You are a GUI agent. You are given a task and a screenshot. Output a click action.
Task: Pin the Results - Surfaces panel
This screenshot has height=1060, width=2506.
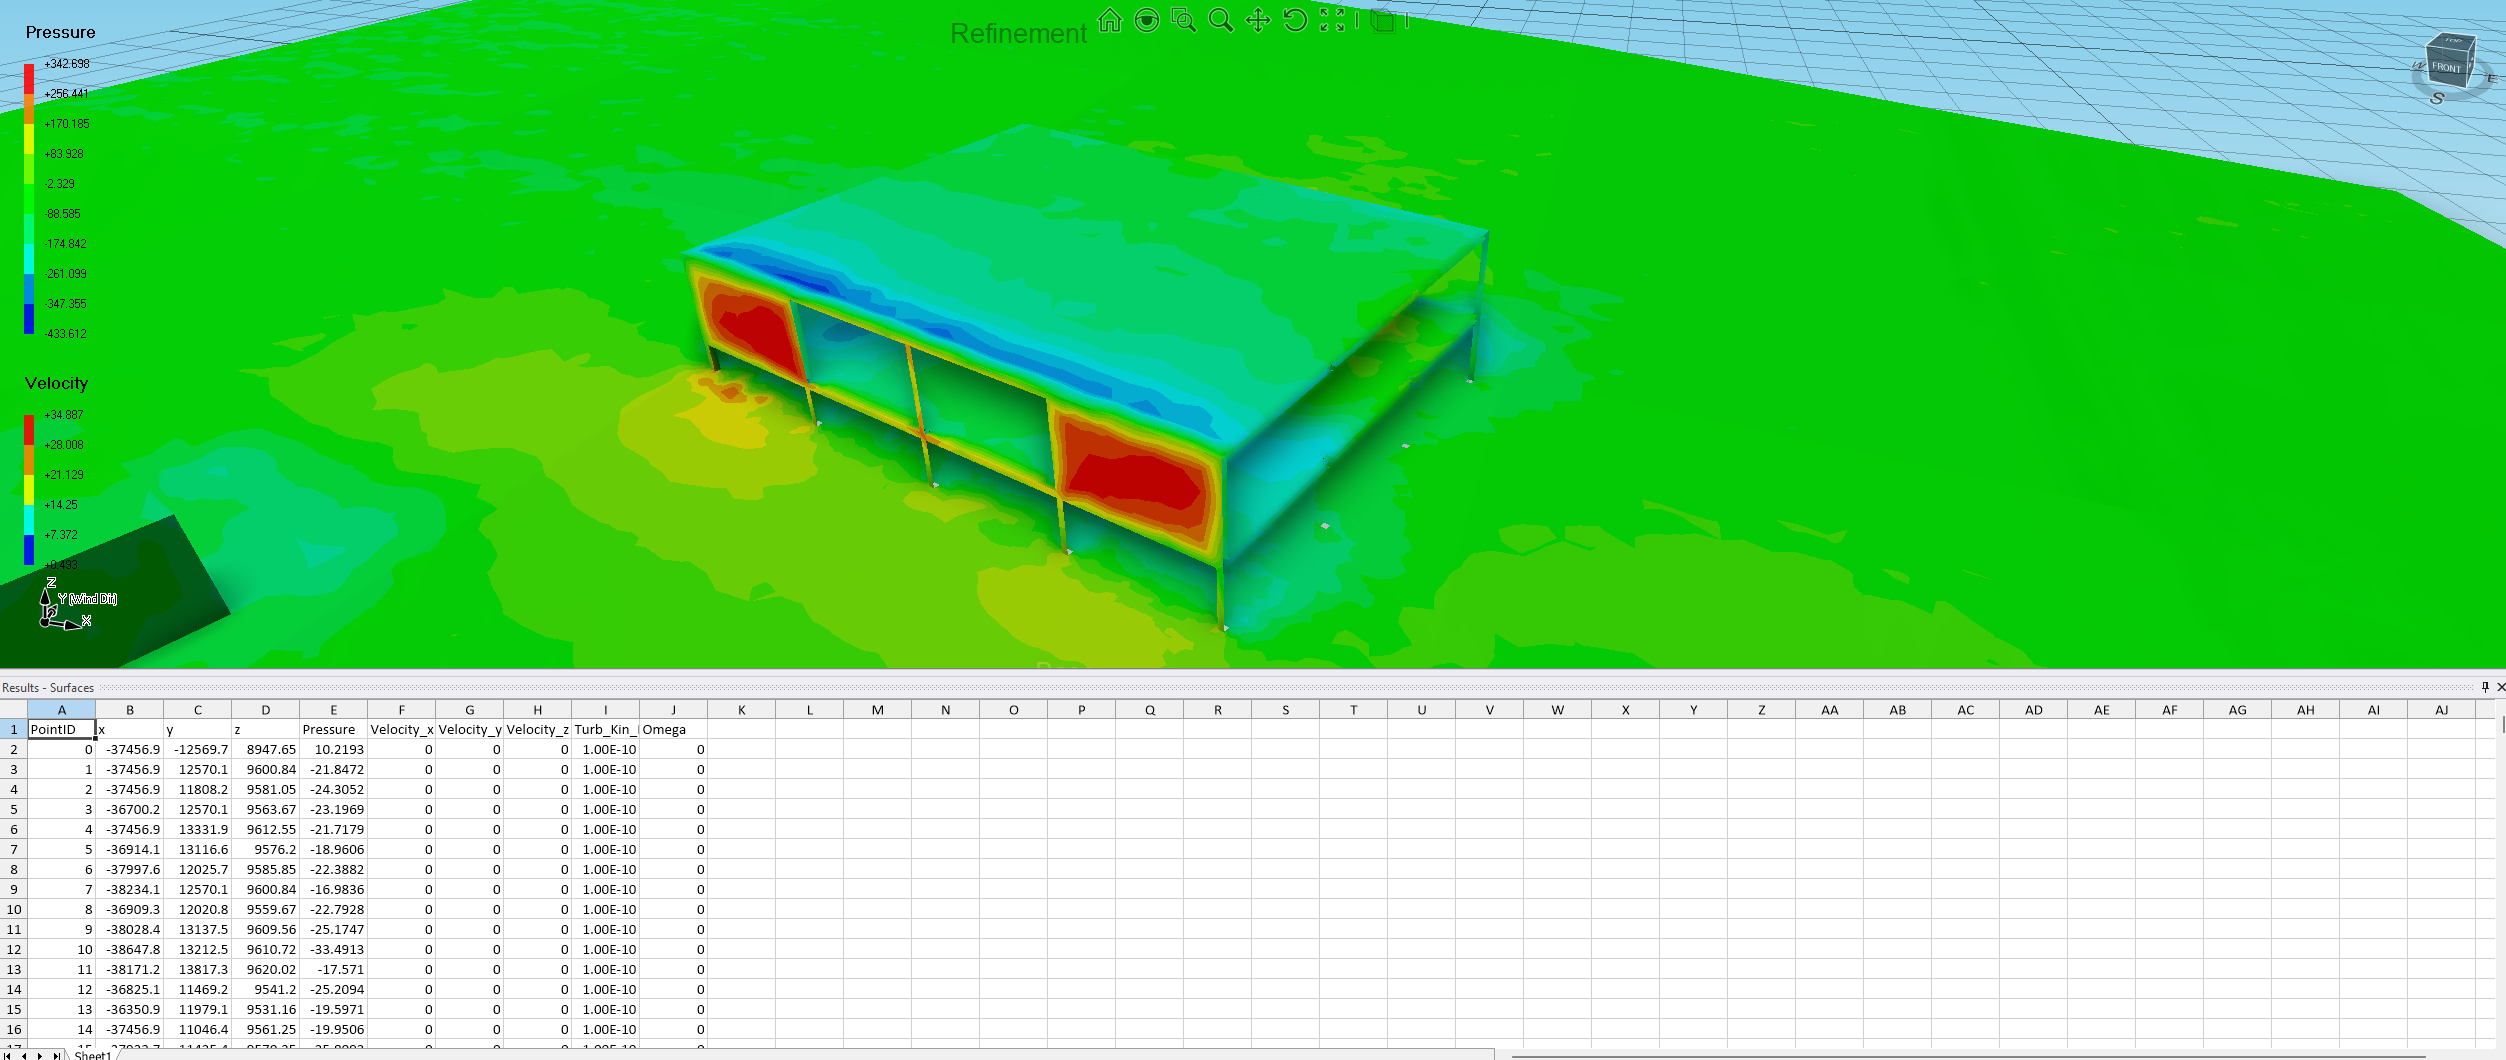2484,687
